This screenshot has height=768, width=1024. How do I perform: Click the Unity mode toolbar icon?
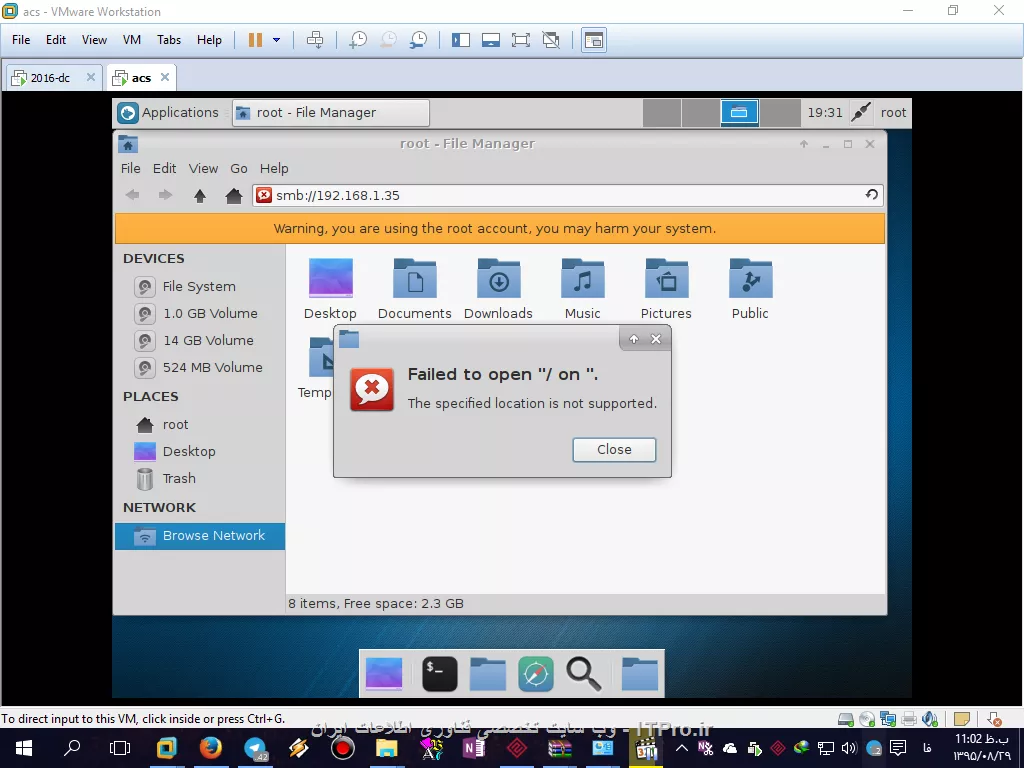551,40
